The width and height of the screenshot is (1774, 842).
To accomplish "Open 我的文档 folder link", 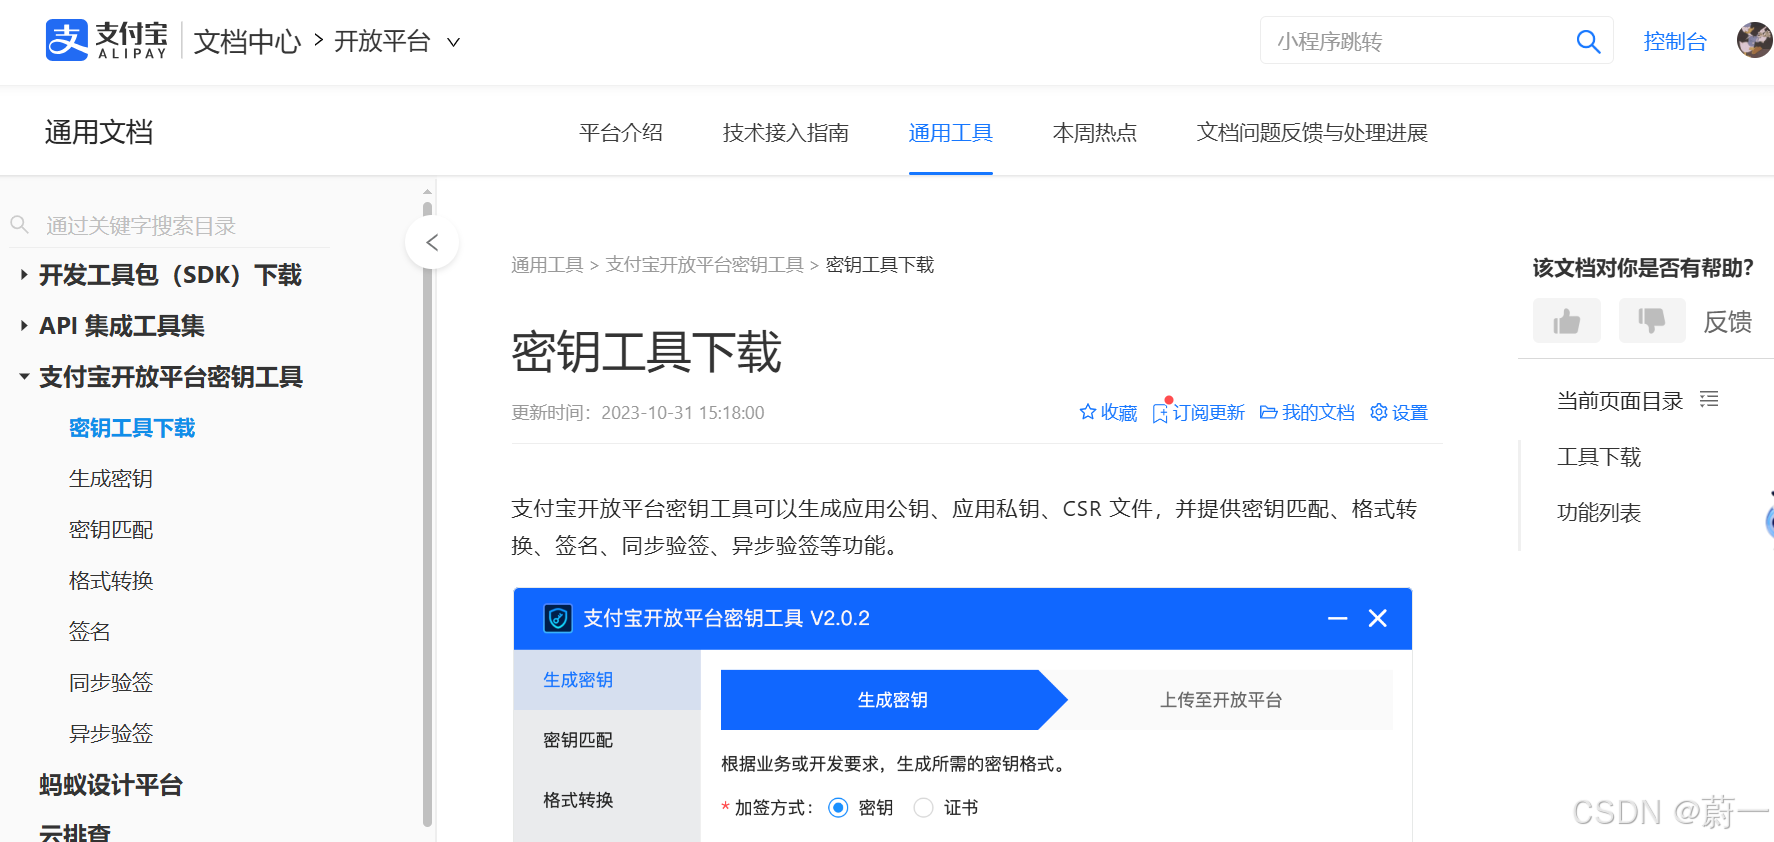I will point(1307,412).
